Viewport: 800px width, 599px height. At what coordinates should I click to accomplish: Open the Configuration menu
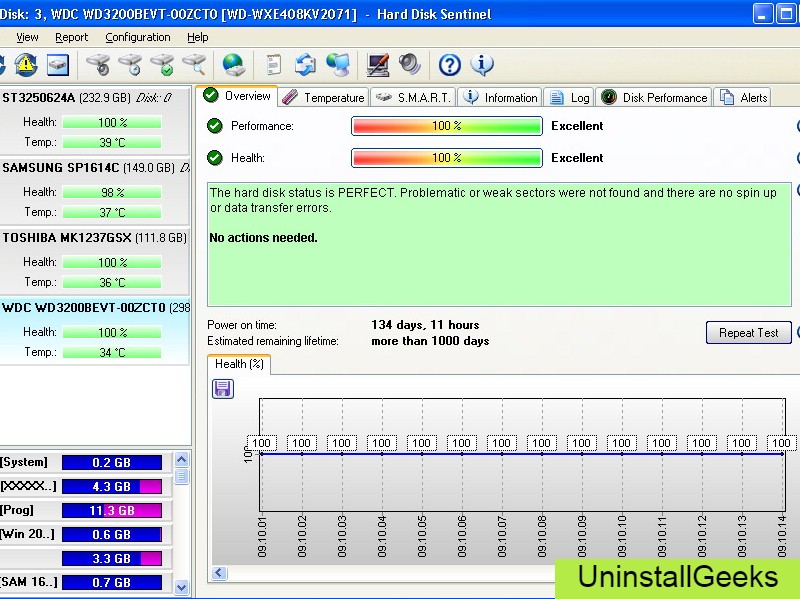(138, 37)
